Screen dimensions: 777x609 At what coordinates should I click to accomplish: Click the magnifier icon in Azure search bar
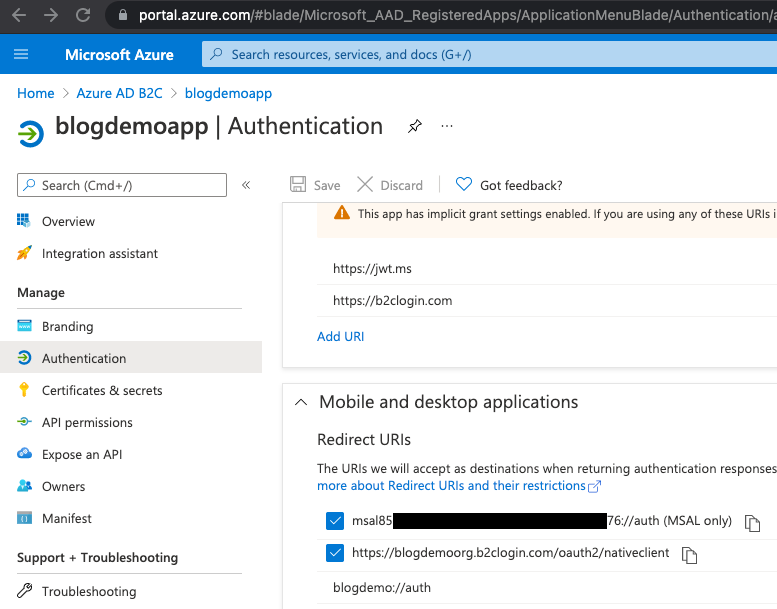click(216, 54)
